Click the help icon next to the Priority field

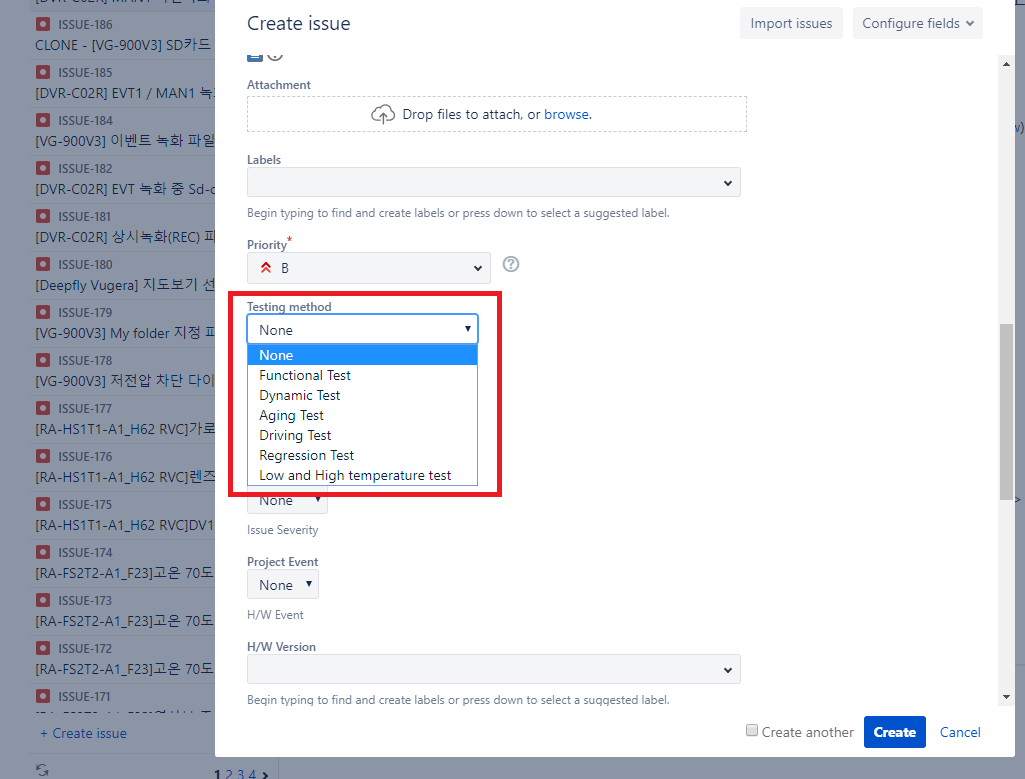pos(510,264)
